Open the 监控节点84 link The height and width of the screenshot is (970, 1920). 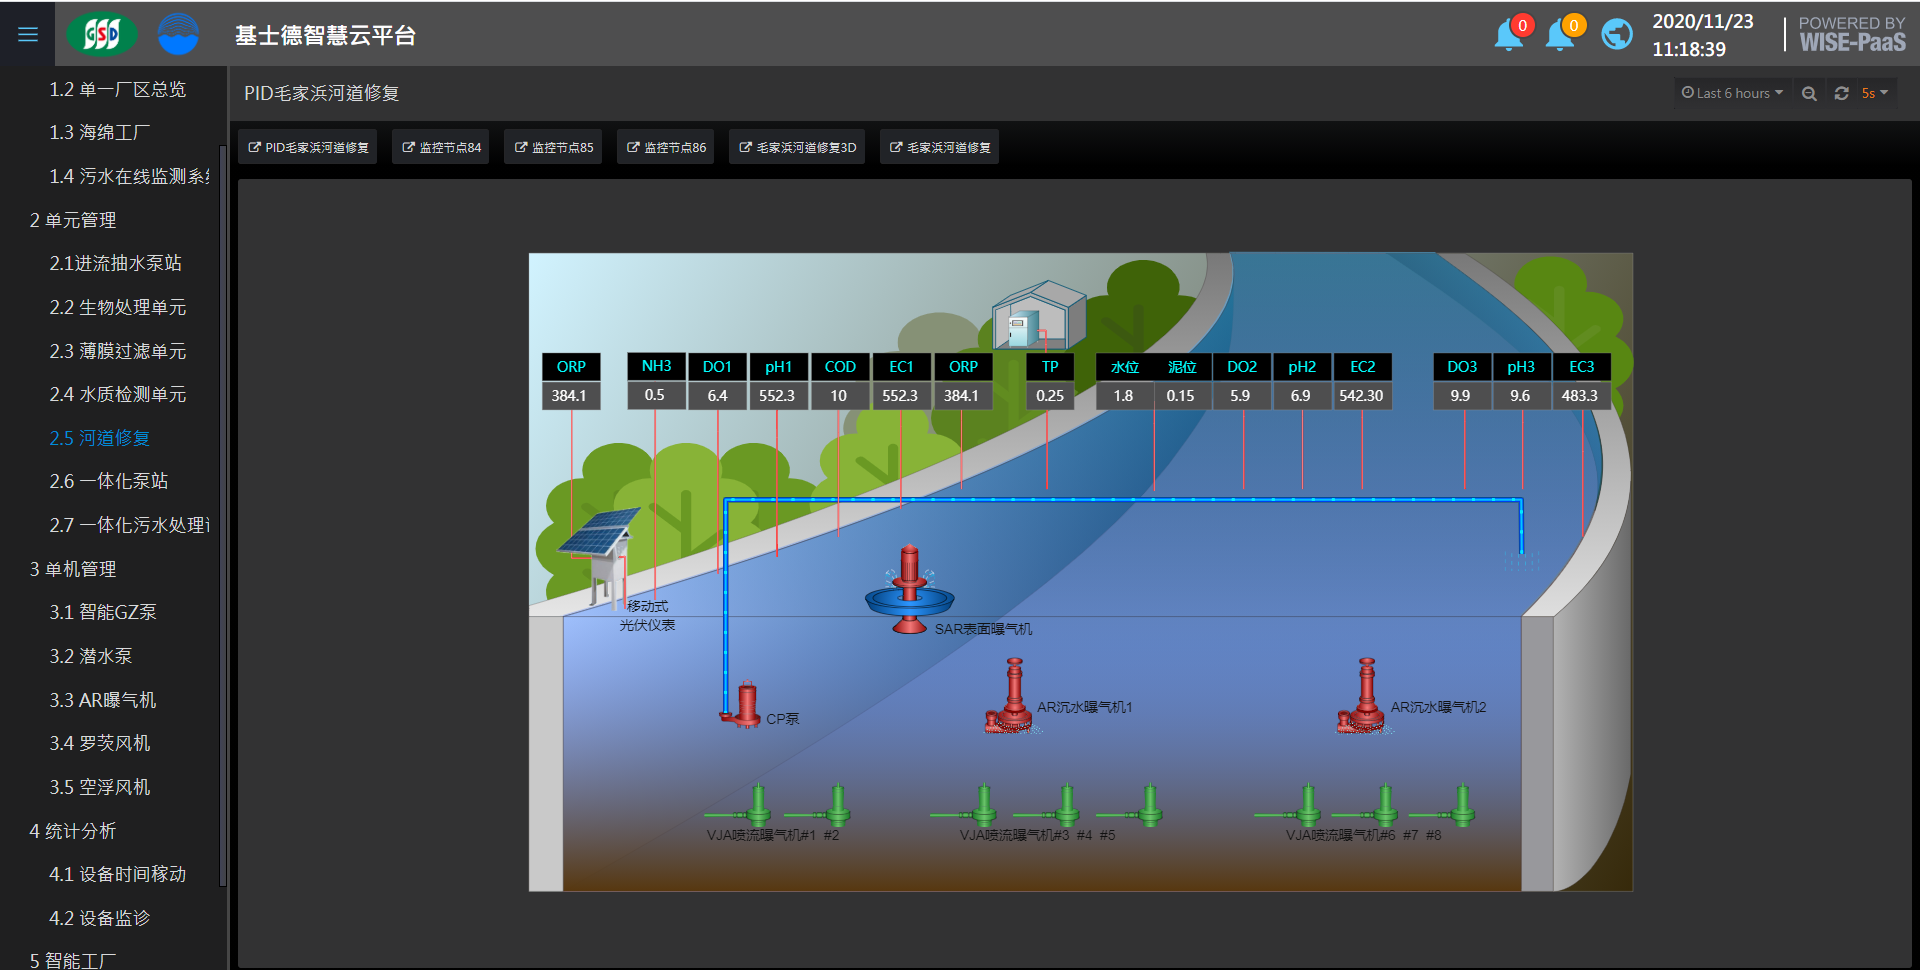point(441,147)
